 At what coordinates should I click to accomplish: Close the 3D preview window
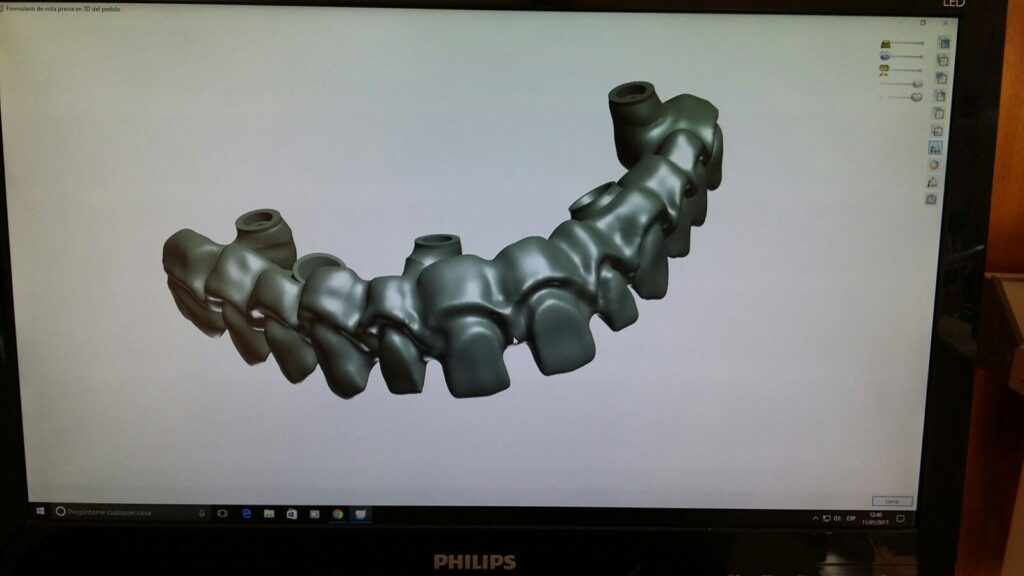[x=945, y=23]
